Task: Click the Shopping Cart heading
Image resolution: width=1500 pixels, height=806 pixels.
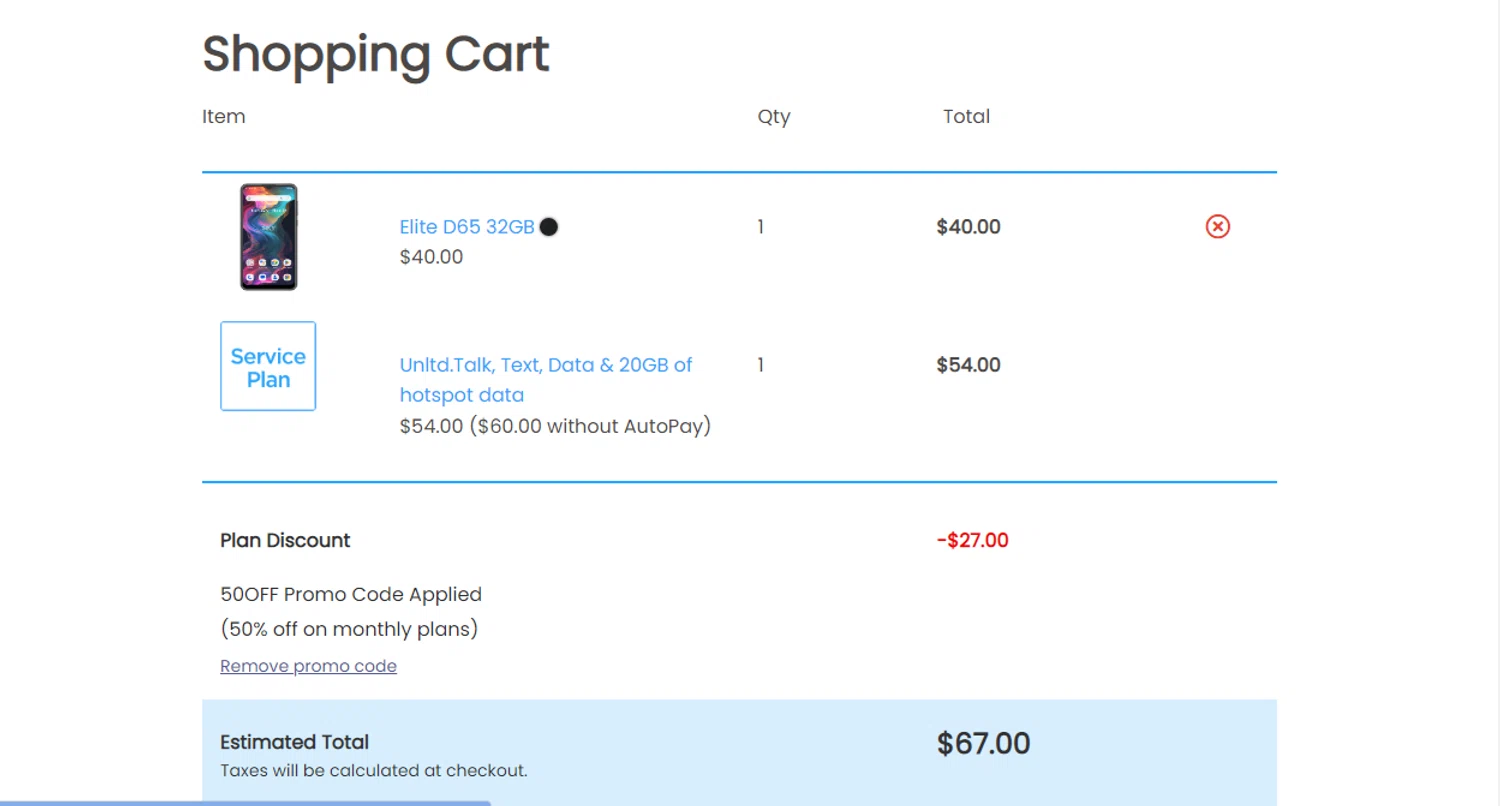Action: tap(376, 54)
